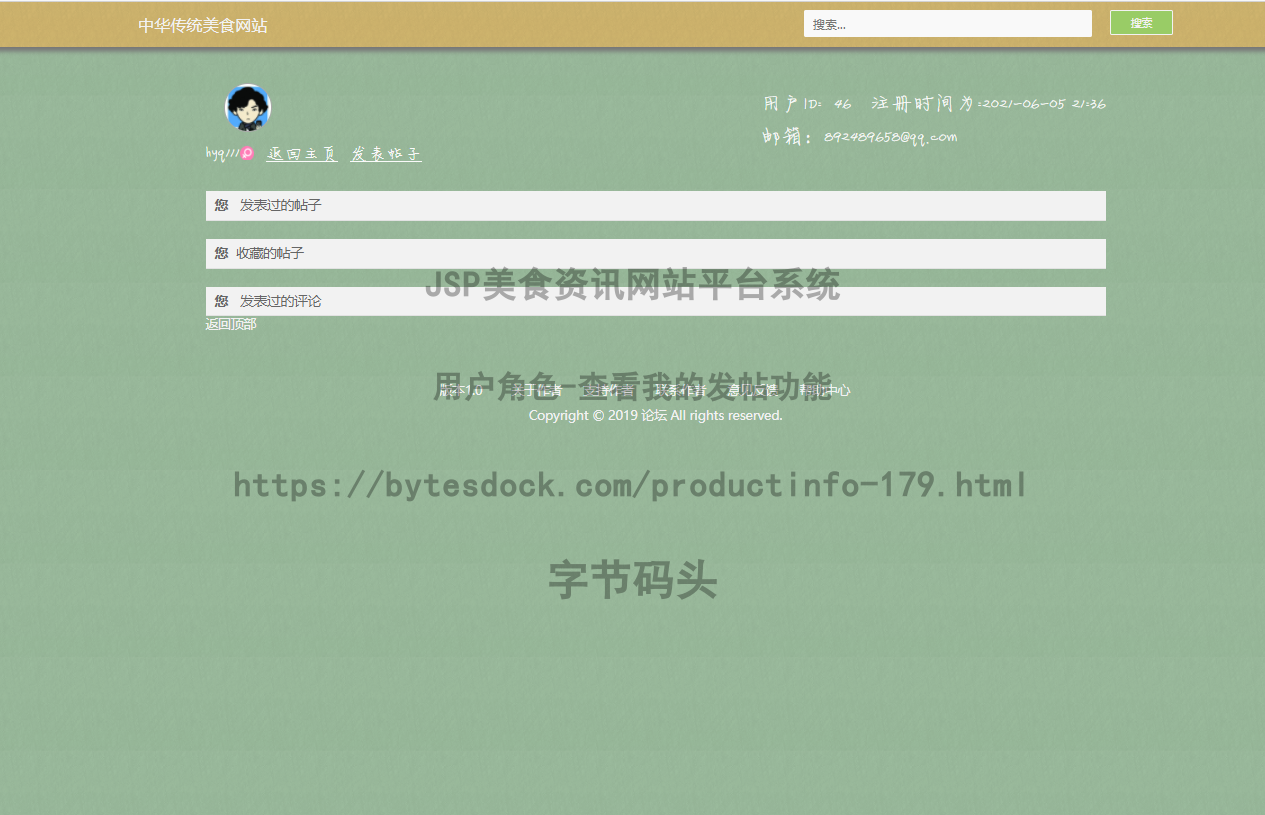The width and height of the screenshot is (1265, 815).
Task: Open the 帮助中心 help center
Action: click(826, 390)
